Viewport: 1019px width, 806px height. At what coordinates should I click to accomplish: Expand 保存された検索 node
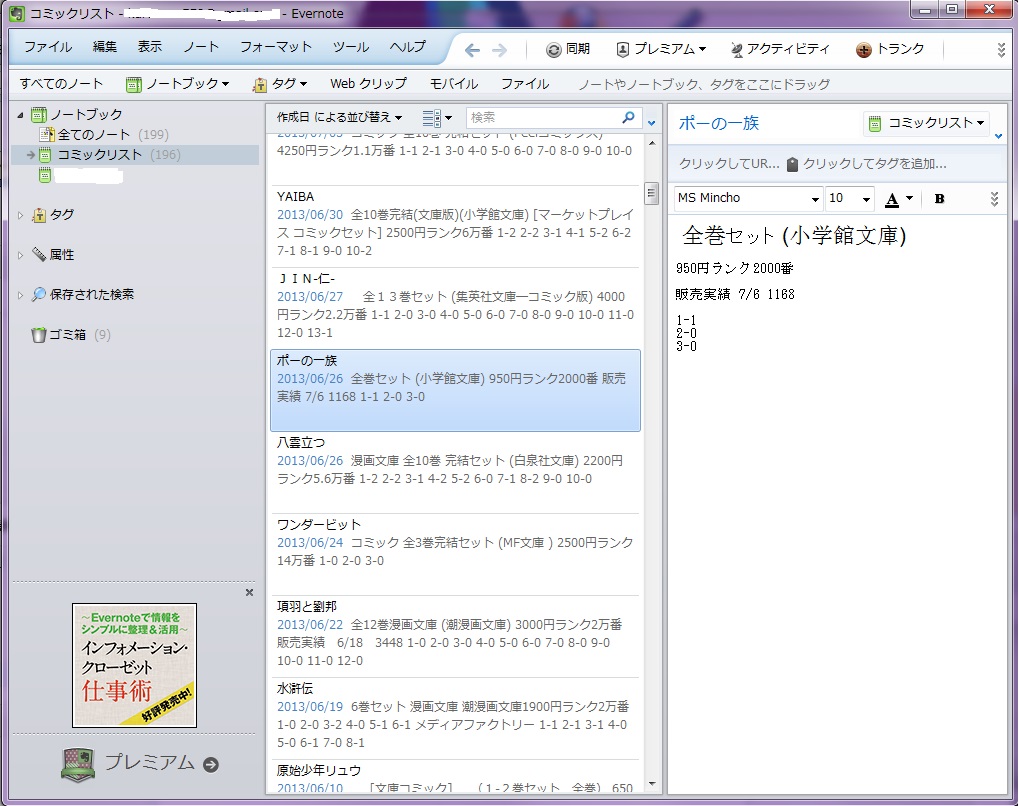click(x=20, y=295)
